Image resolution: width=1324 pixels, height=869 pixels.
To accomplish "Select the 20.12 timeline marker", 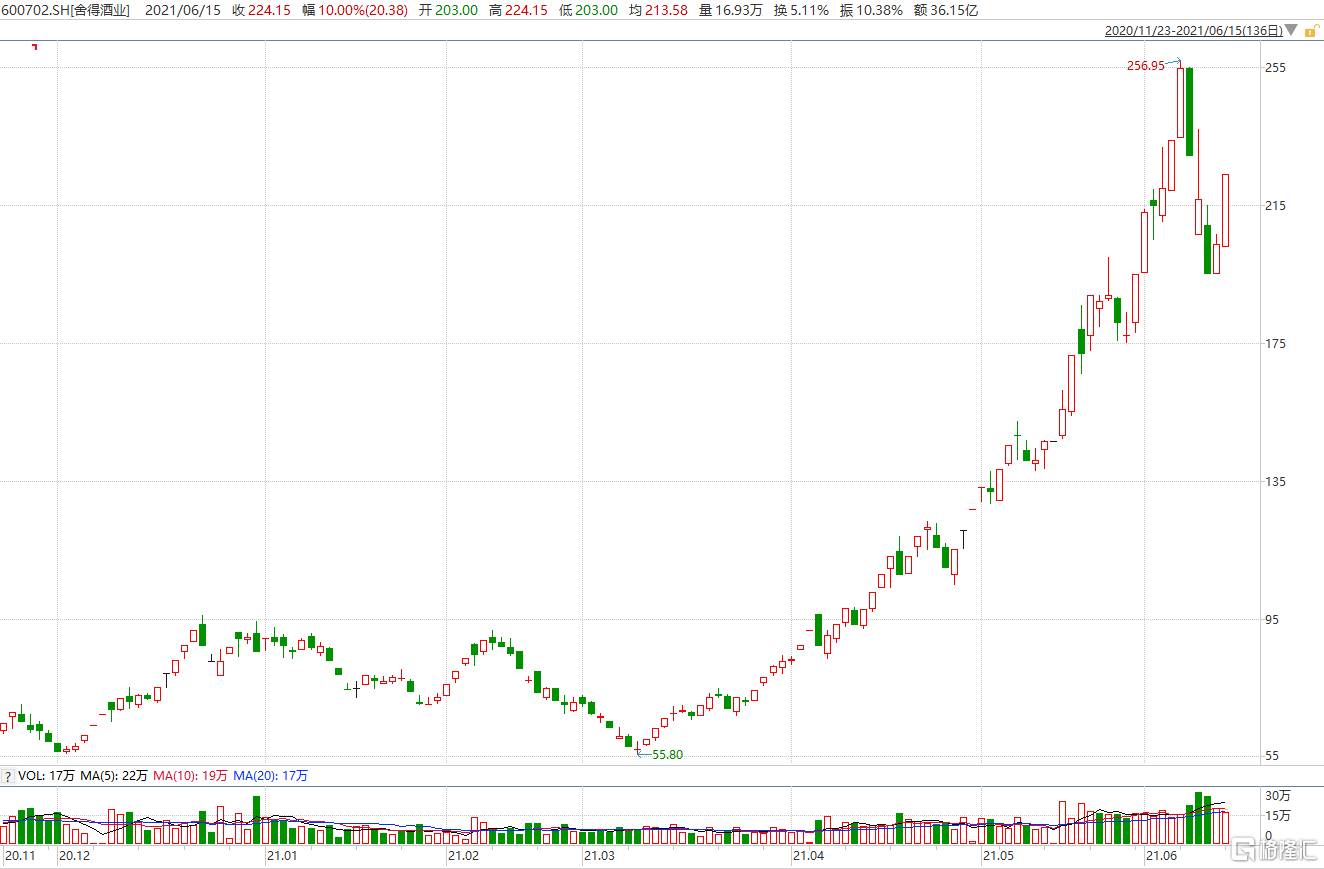I will (74, 856).
